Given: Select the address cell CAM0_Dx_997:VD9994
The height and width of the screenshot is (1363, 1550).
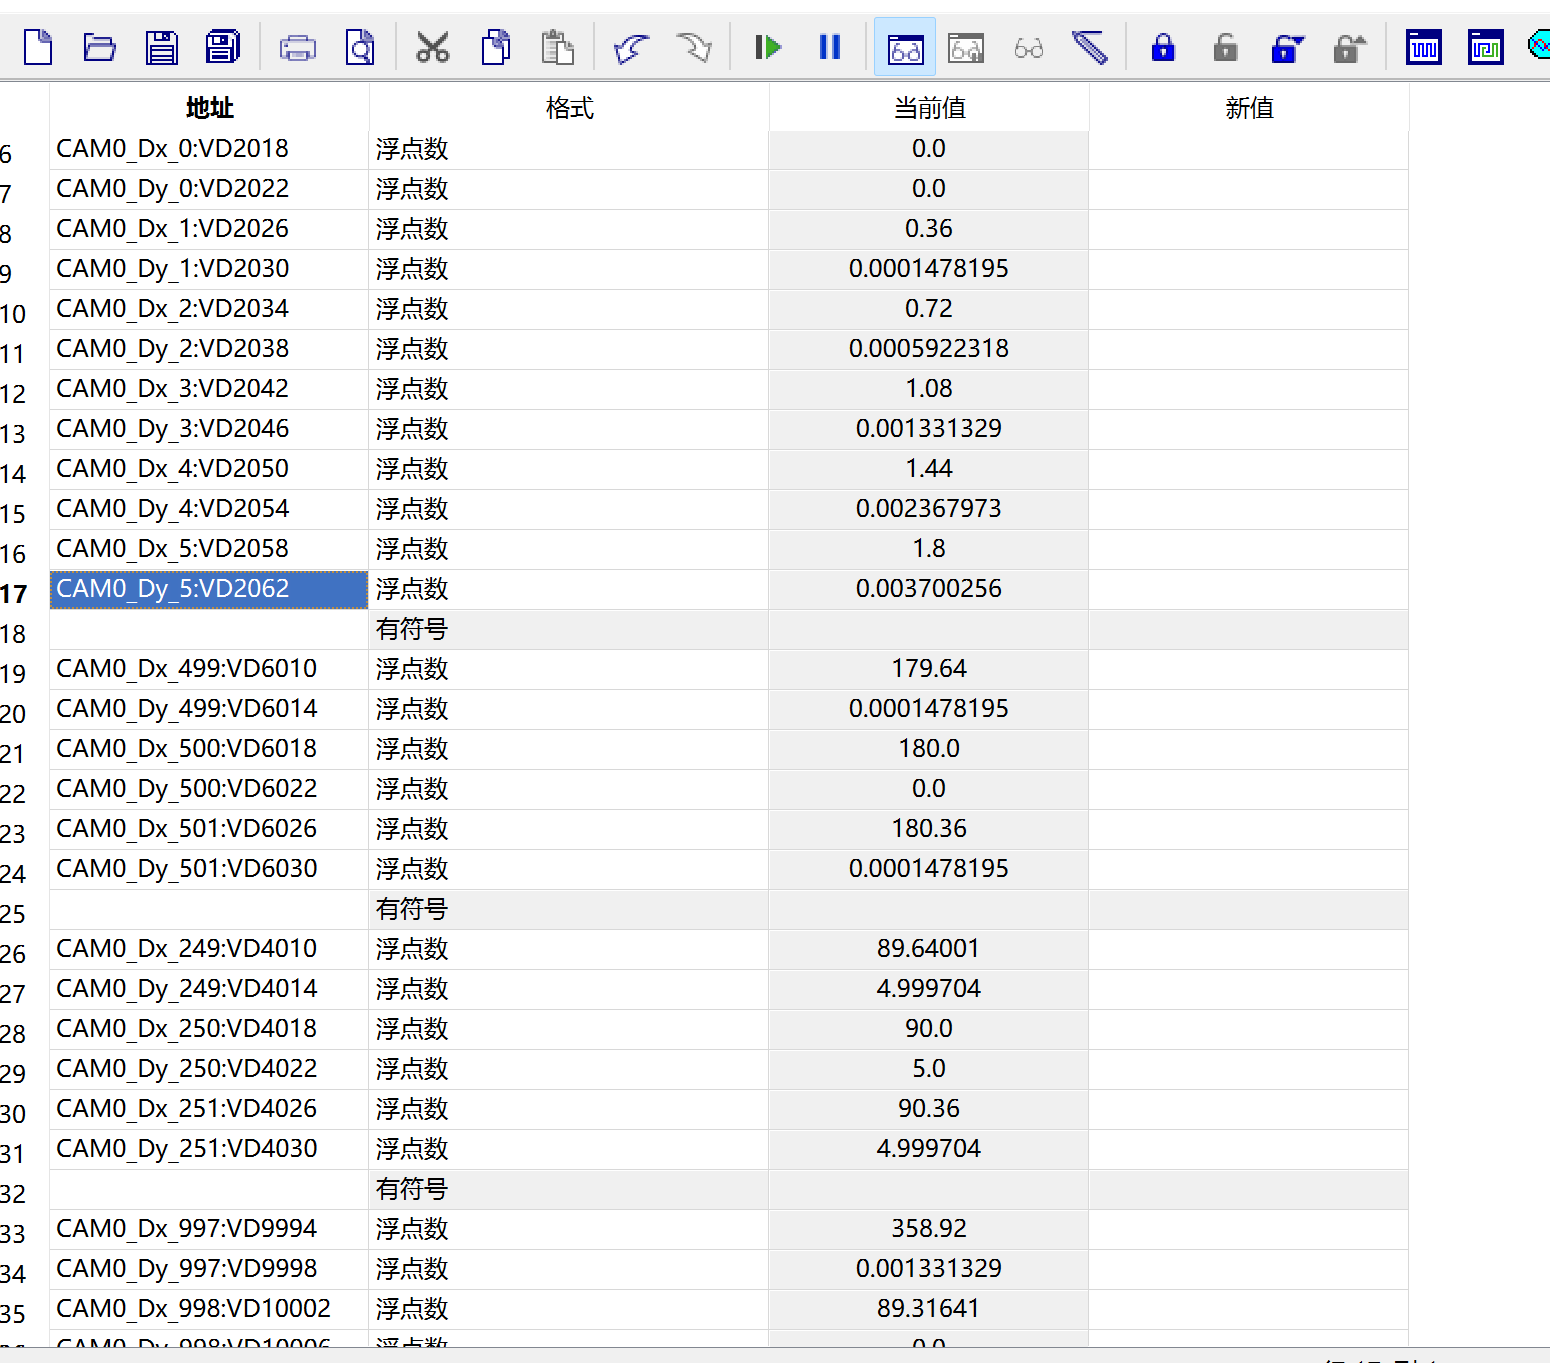Looking at the screenshot, I should click(209, 1229).
